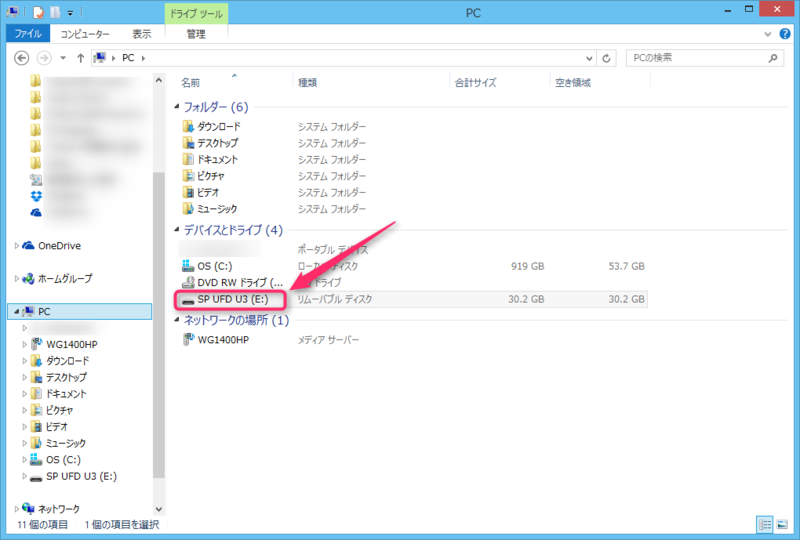Click the Dropbox icon in favorites

36,196
